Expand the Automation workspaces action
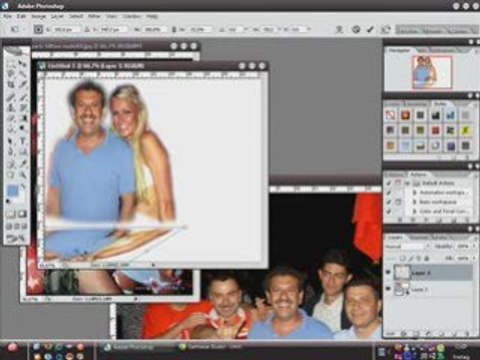The image size is (480, 360). click(415, 192)
